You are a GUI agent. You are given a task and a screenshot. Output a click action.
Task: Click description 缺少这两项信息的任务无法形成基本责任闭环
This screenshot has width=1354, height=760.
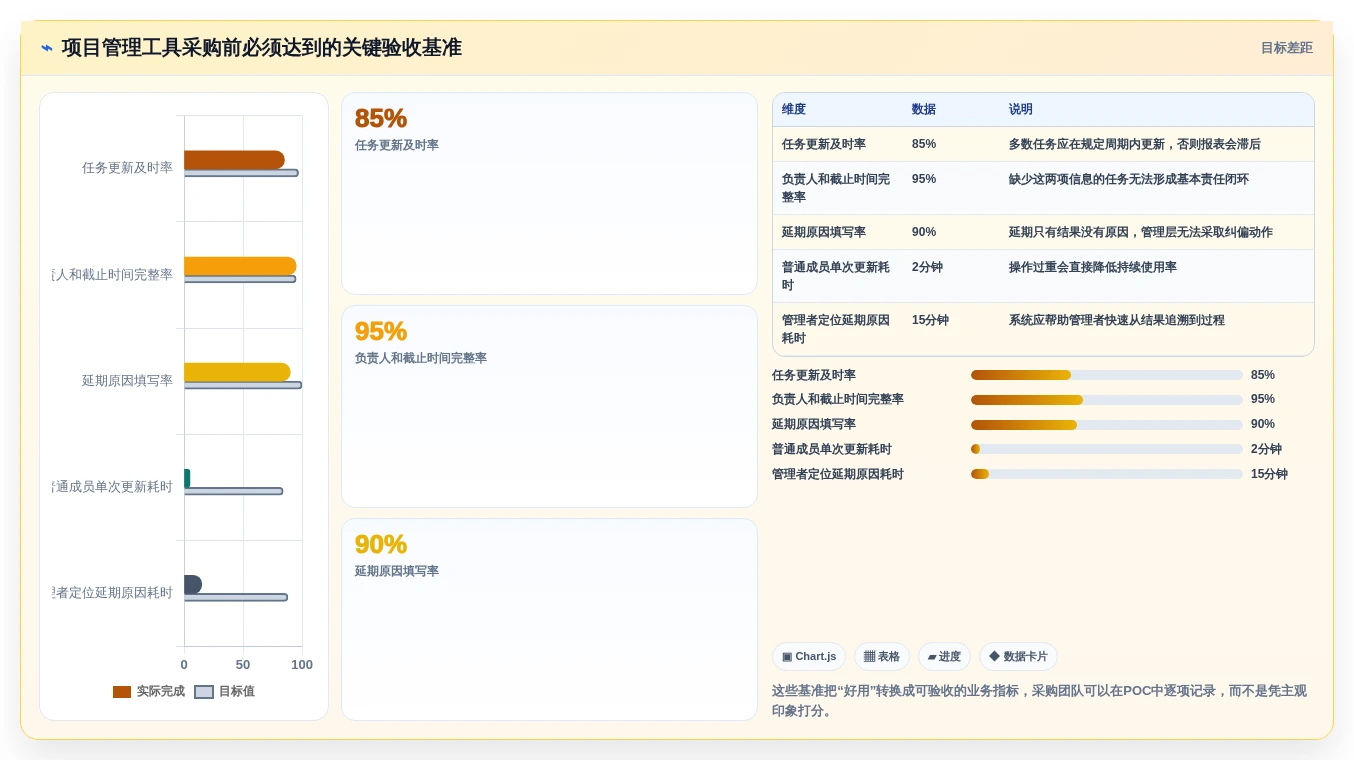(1129, 179)
